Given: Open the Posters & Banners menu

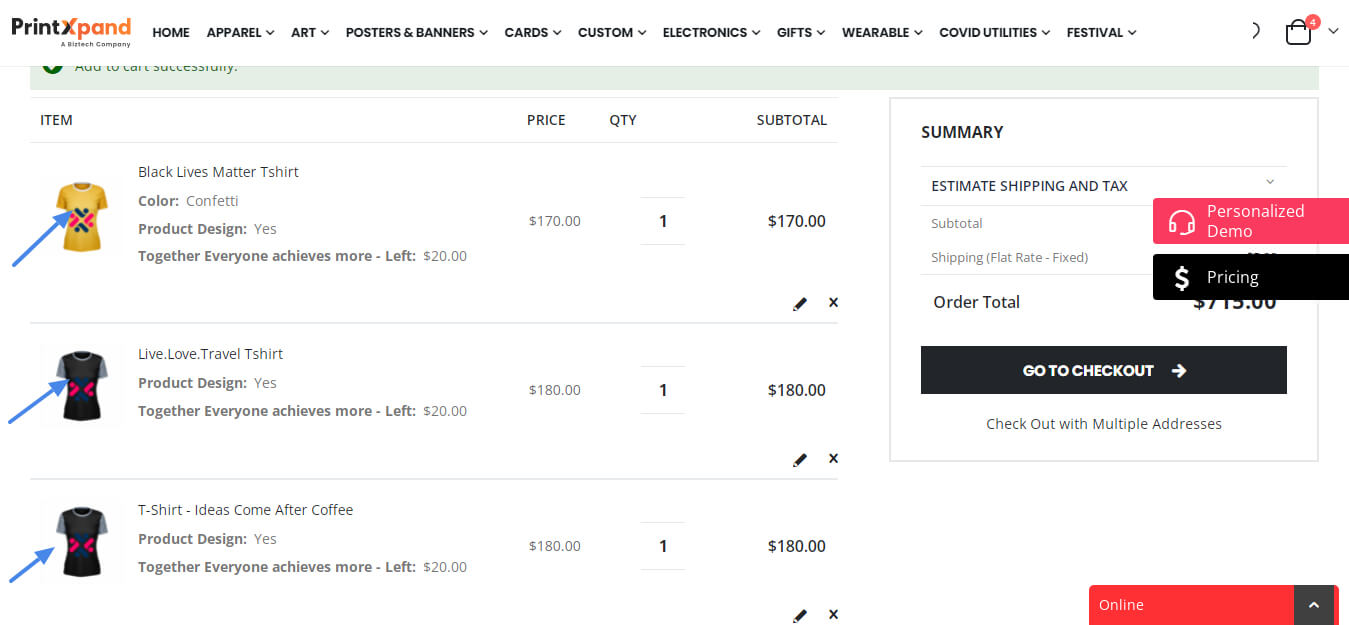Looking at the screenshot, I should pyautogui.click(x=416, y=32).
